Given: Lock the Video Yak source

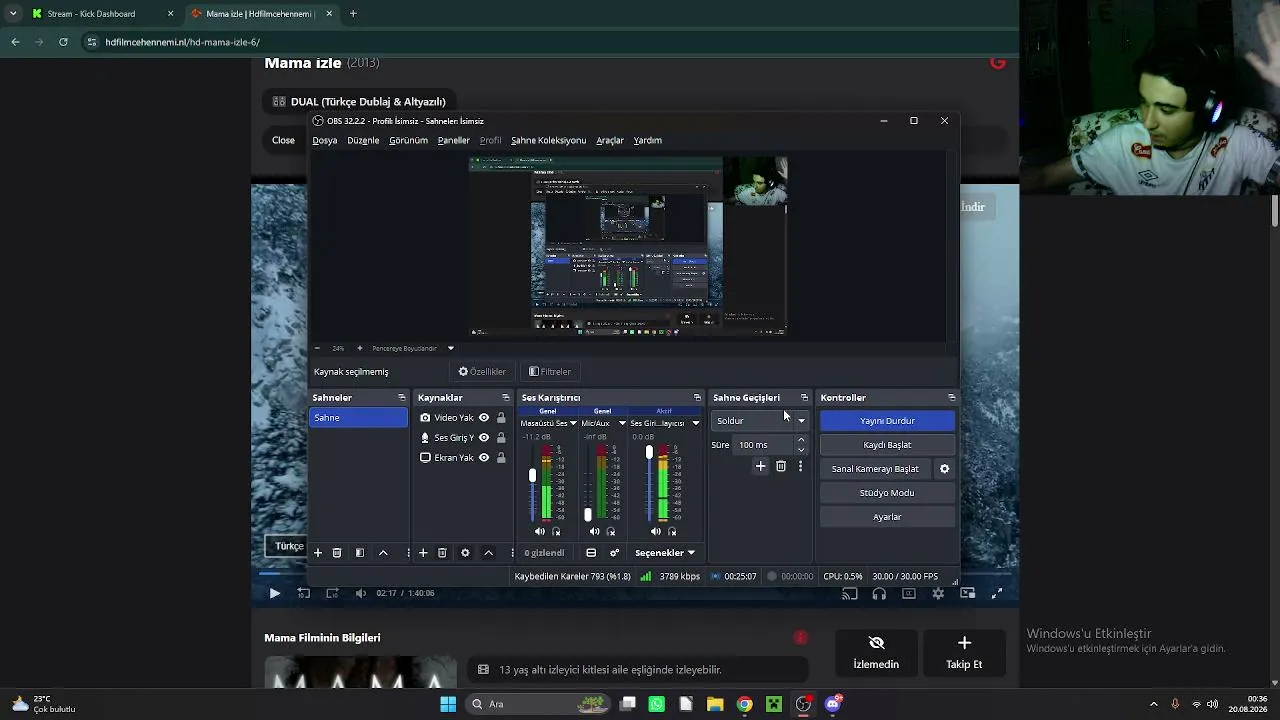Looking at the screenshot, I should 501,418.
